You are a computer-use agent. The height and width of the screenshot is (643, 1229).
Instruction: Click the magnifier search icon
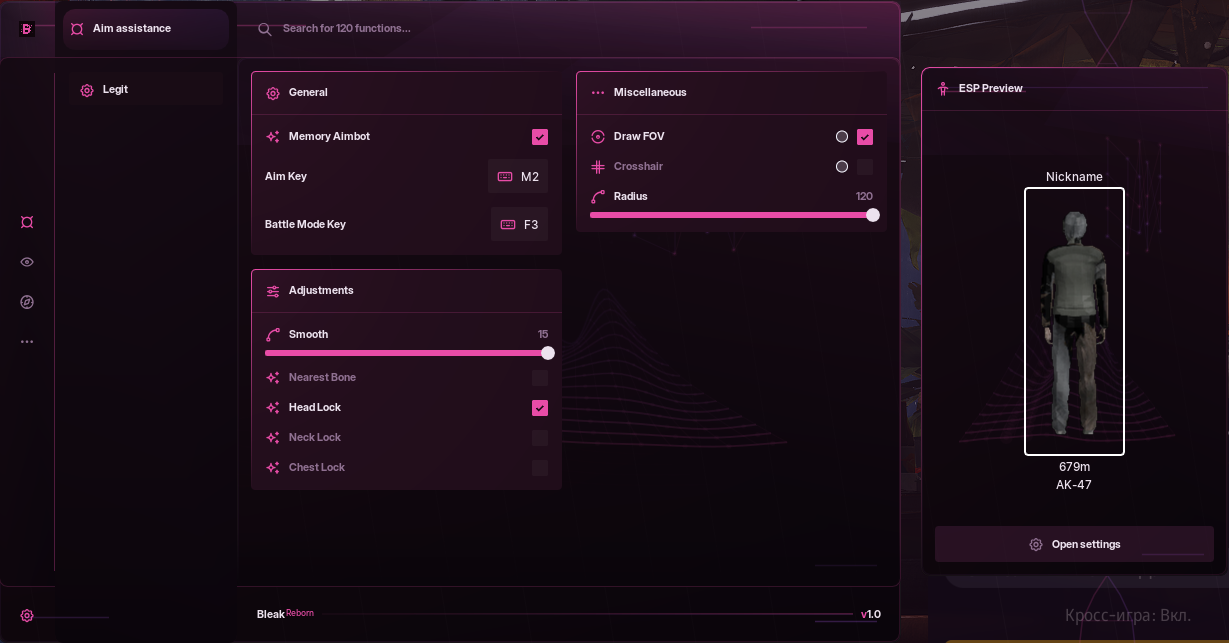point(265,29)
